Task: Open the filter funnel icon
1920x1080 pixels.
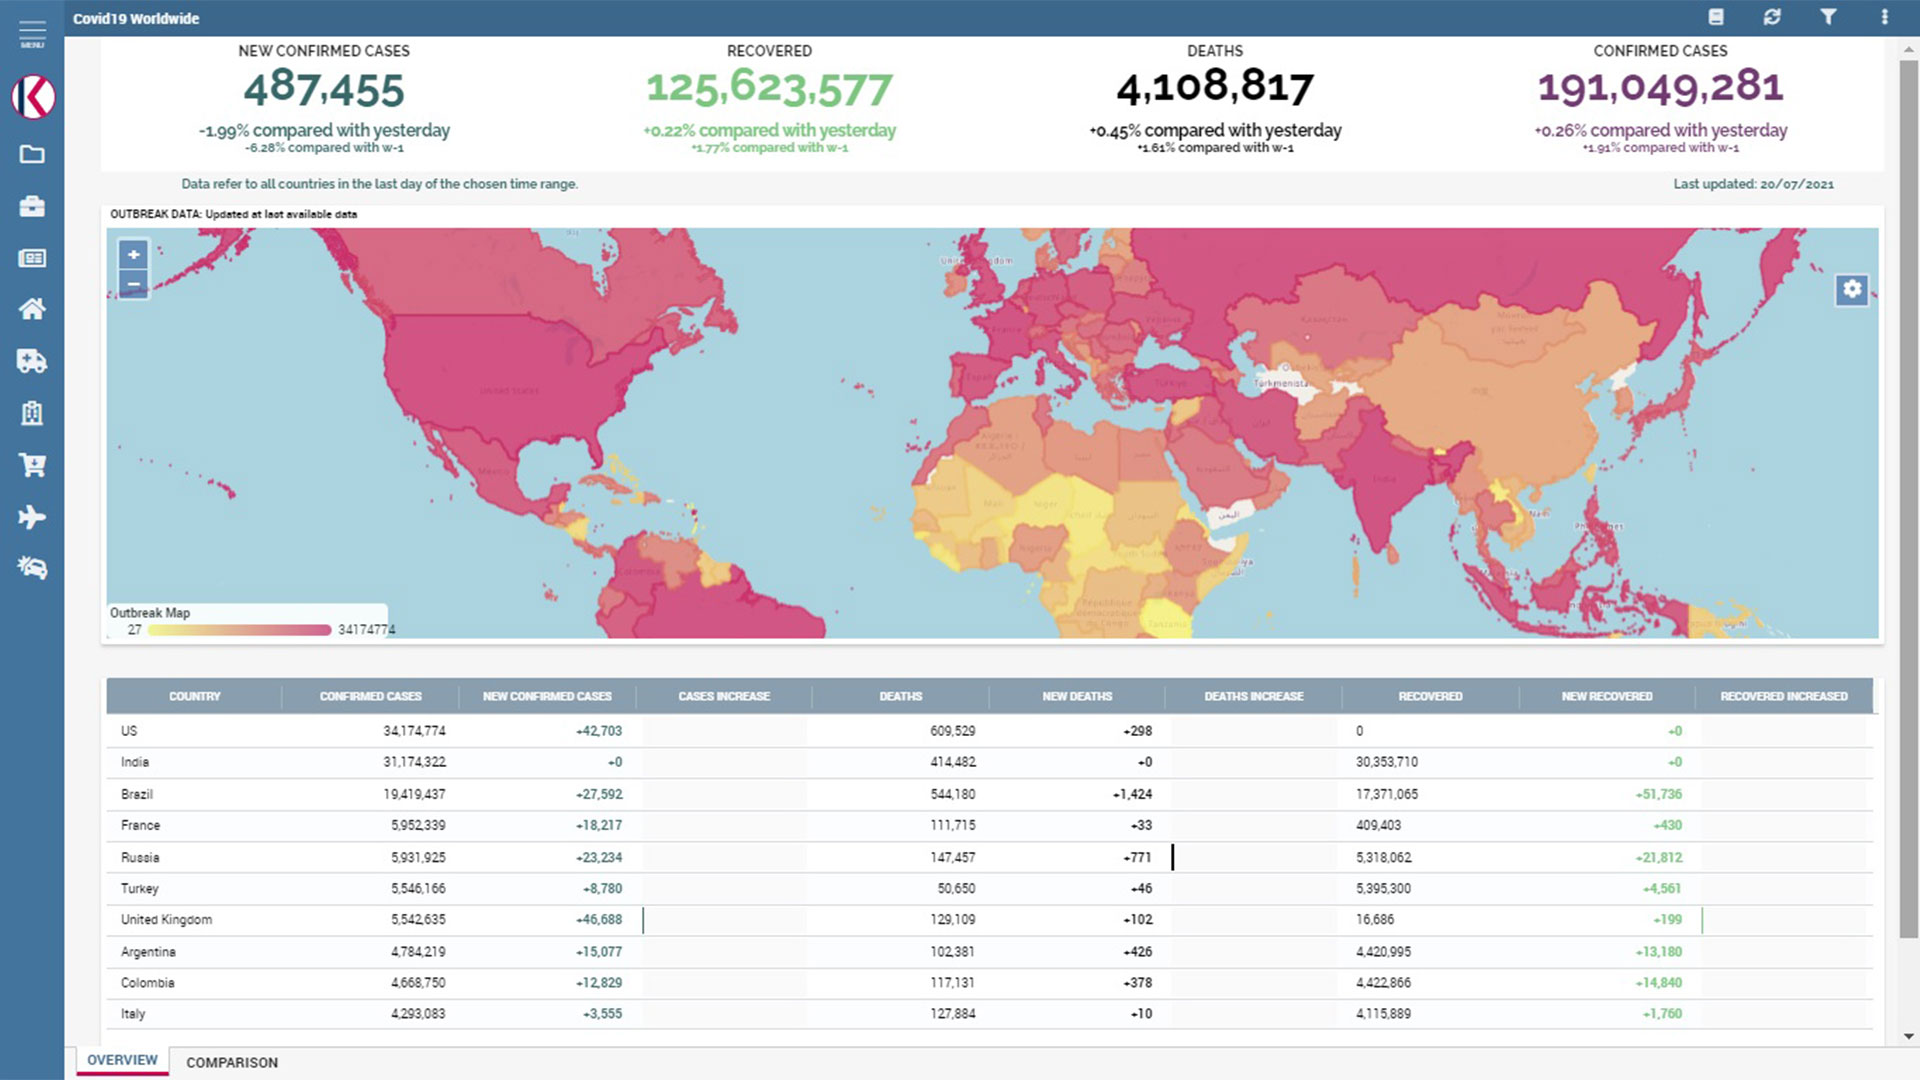Action: tap(1828, 17)
